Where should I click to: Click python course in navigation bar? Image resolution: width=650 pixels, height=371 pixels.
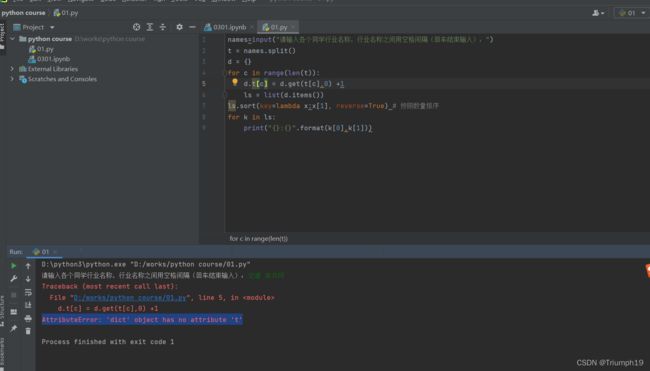[x=23, y=13]
